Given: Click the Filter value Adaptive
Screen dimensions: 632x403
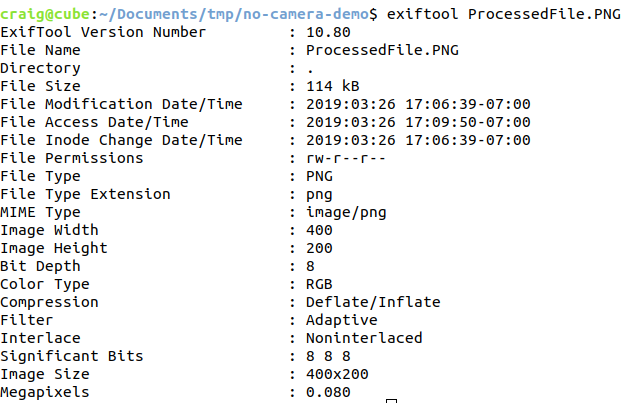Looking at the screenshot, I should coord(342,320).
